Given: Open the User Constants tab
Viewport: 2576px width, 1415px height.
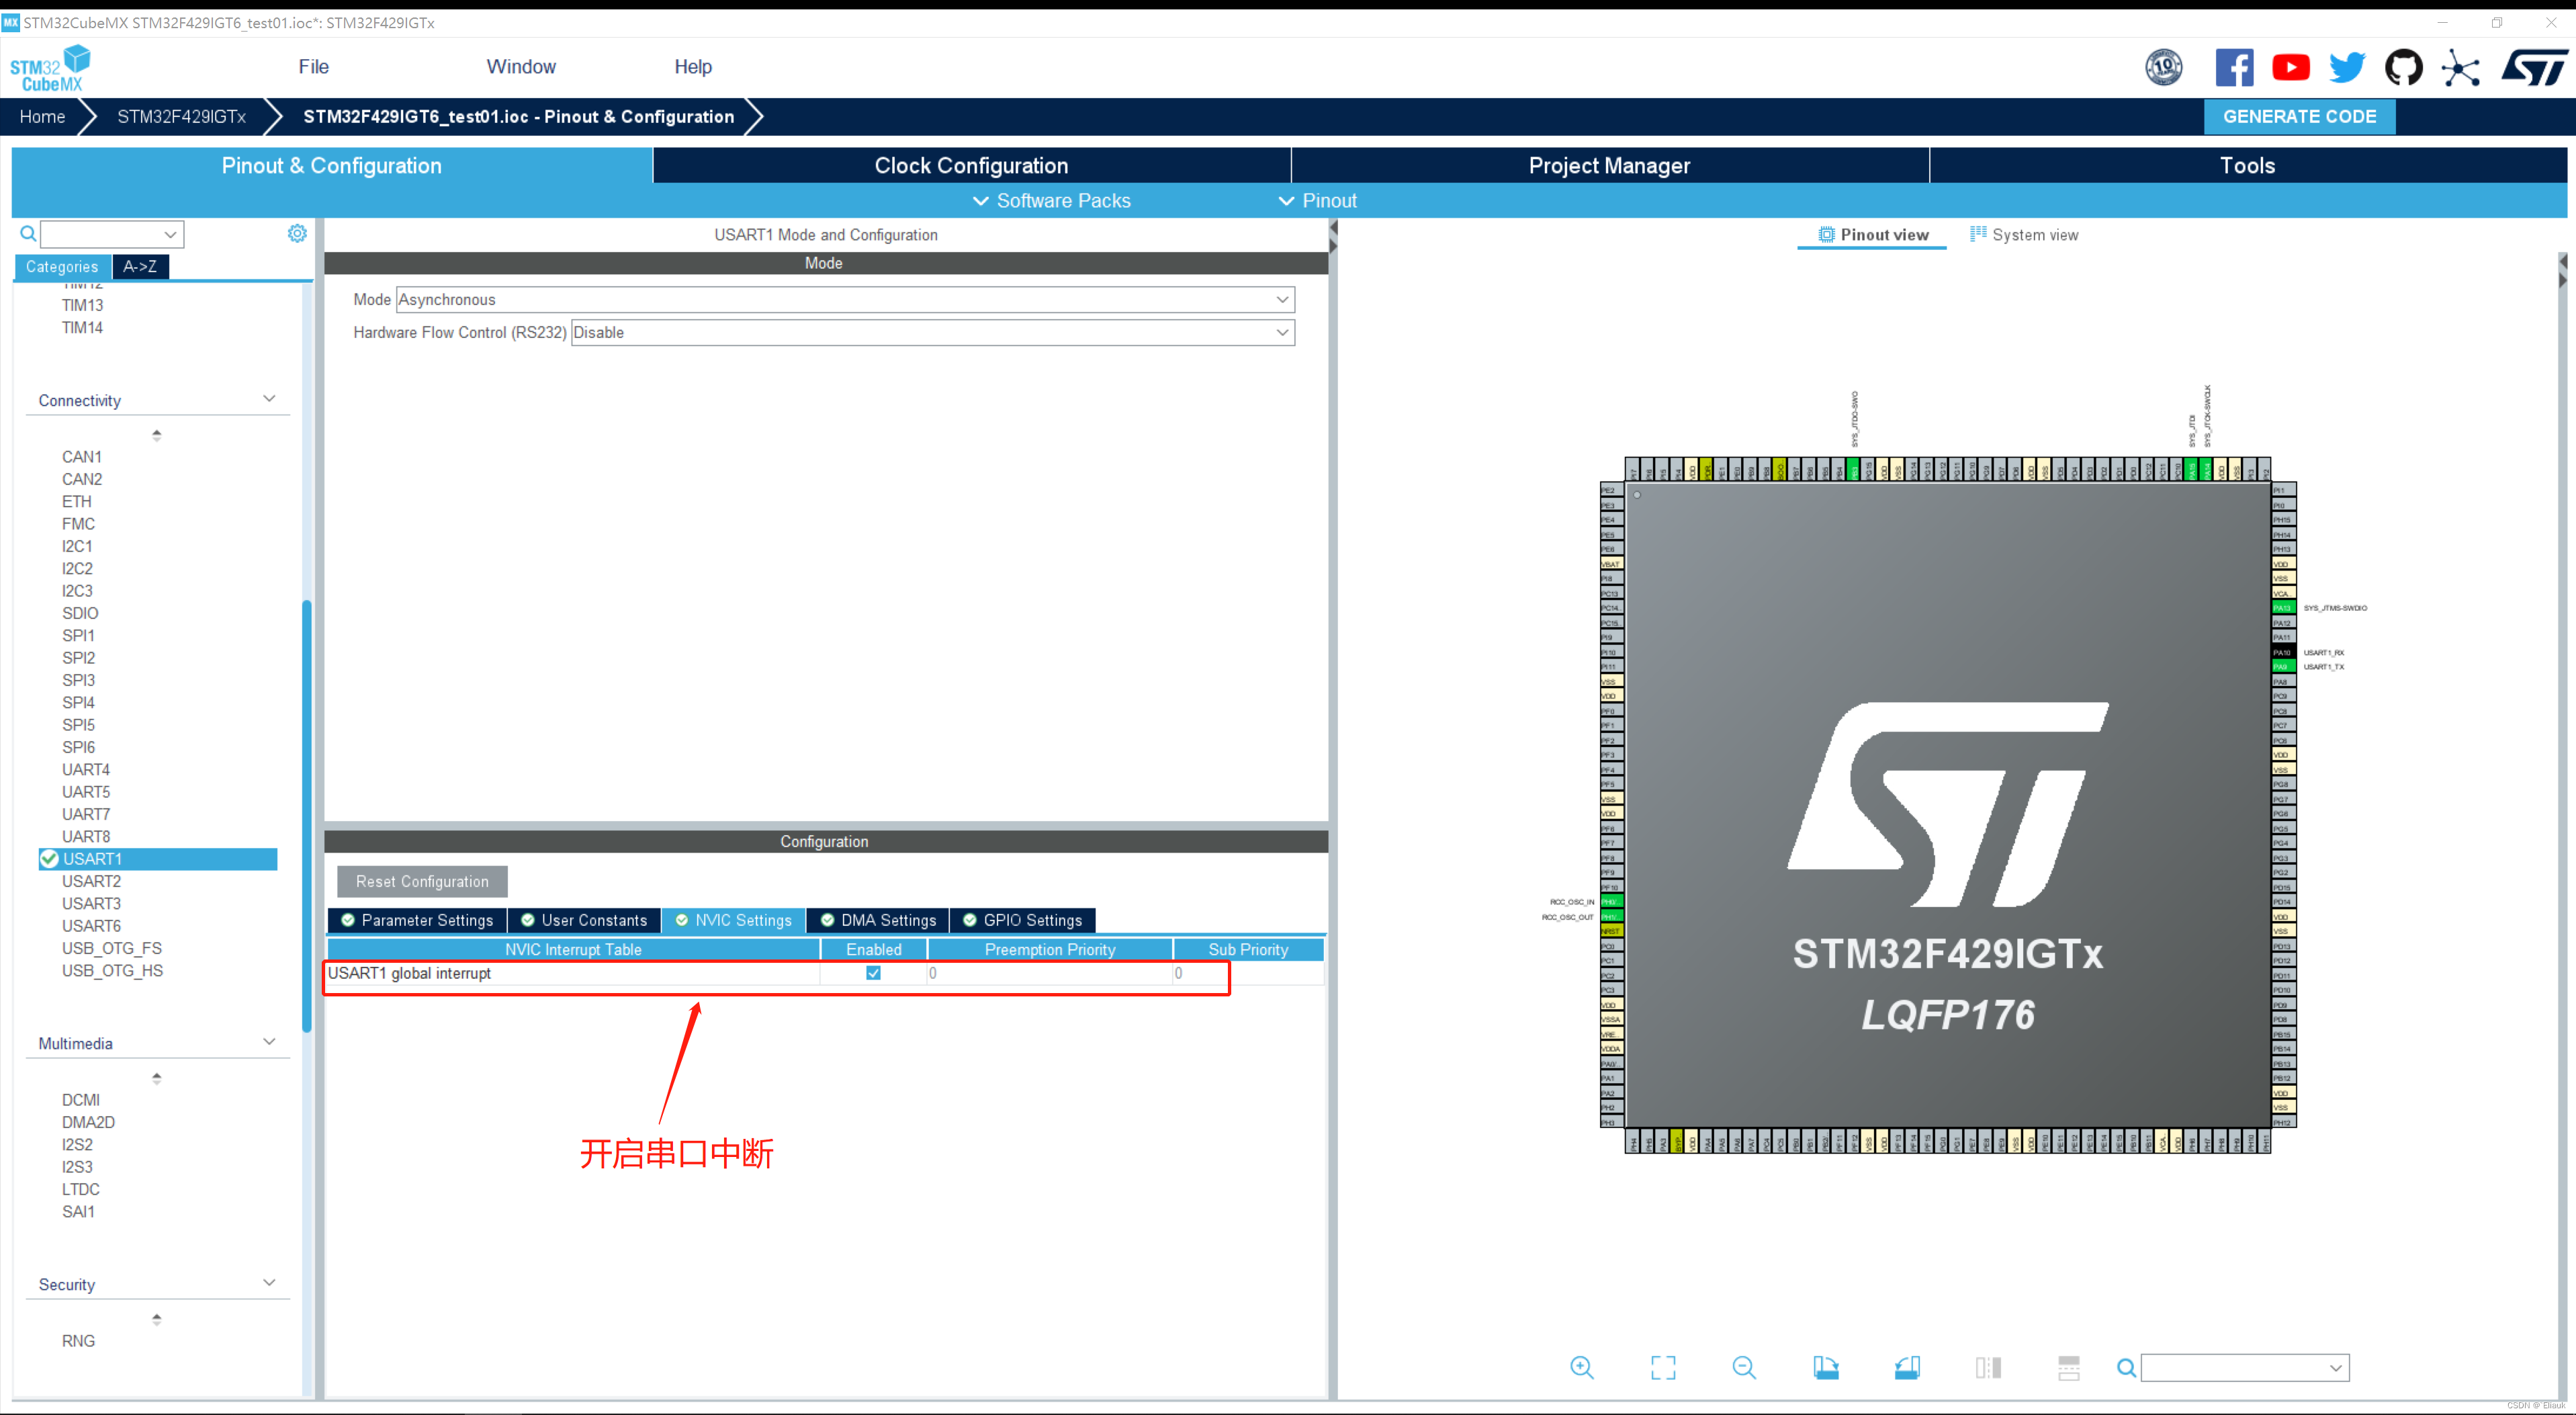Looking at the screenshot, I should pos(584,920).
